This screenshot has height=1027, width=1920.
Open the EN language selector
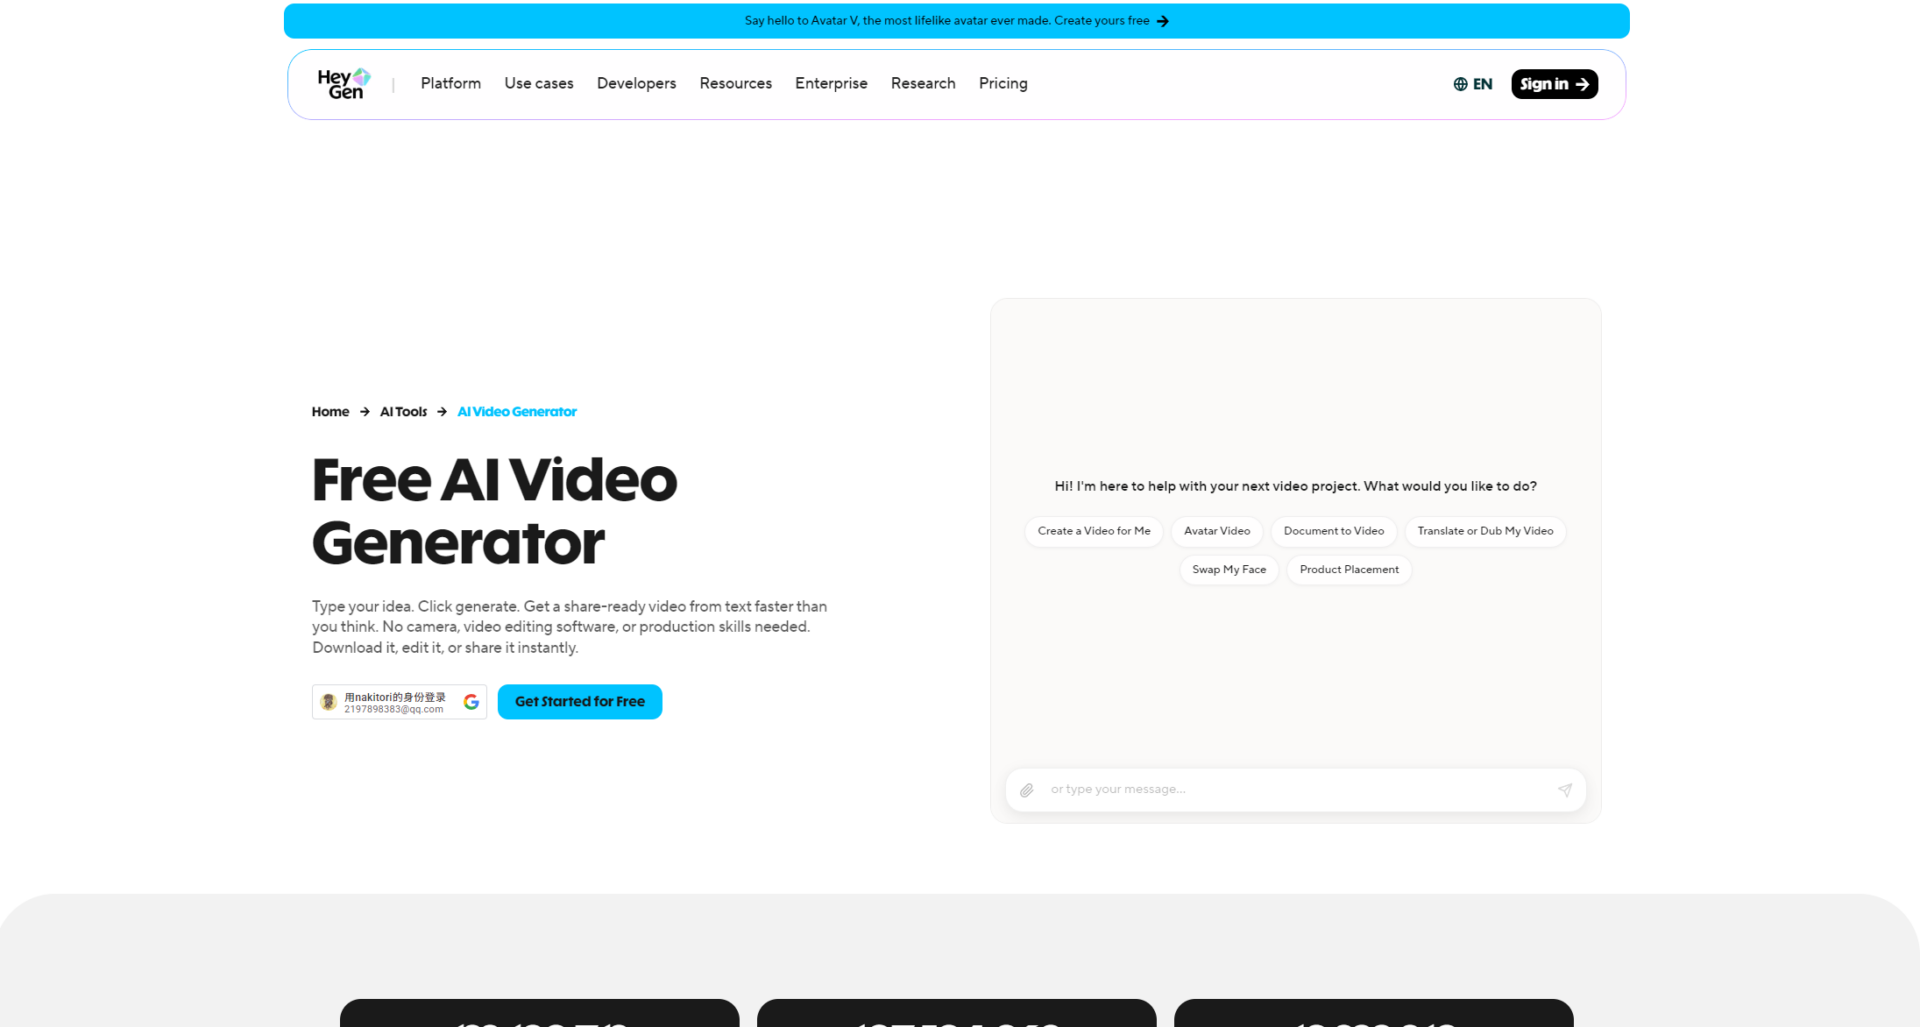click(x=1473, y=84)
